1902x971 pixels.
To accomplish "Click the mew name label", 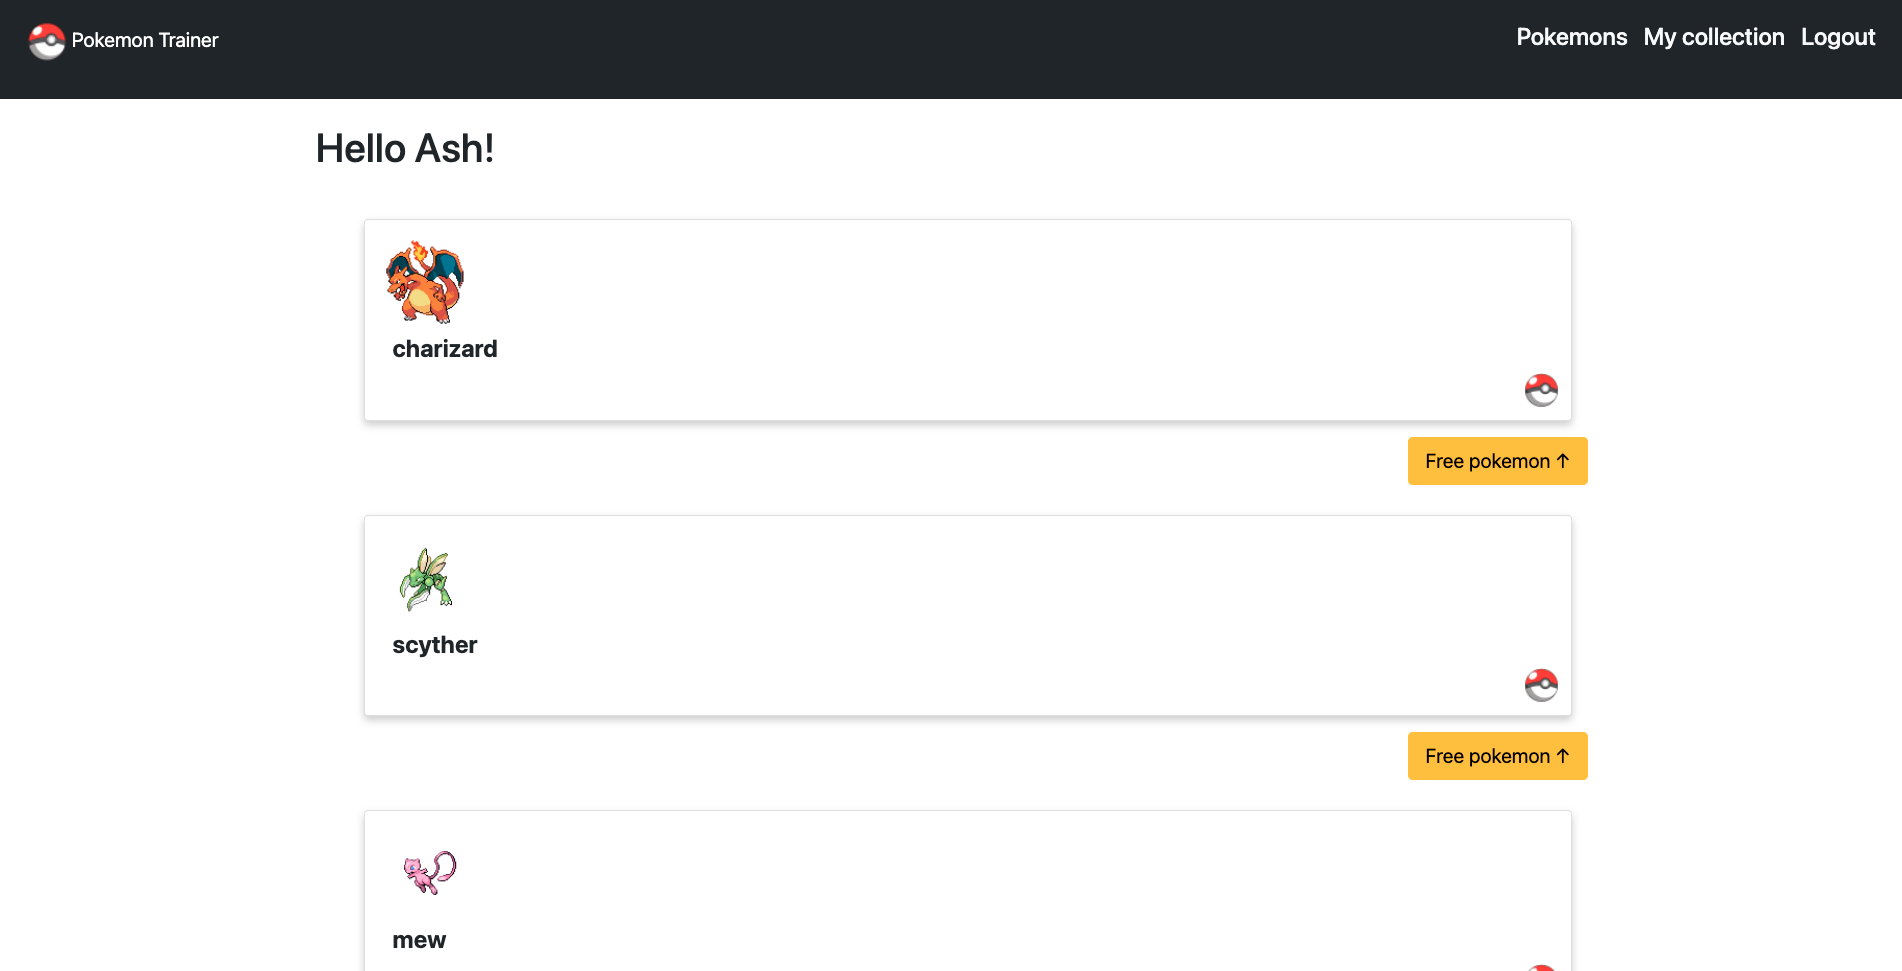I will tap(419, 939).
